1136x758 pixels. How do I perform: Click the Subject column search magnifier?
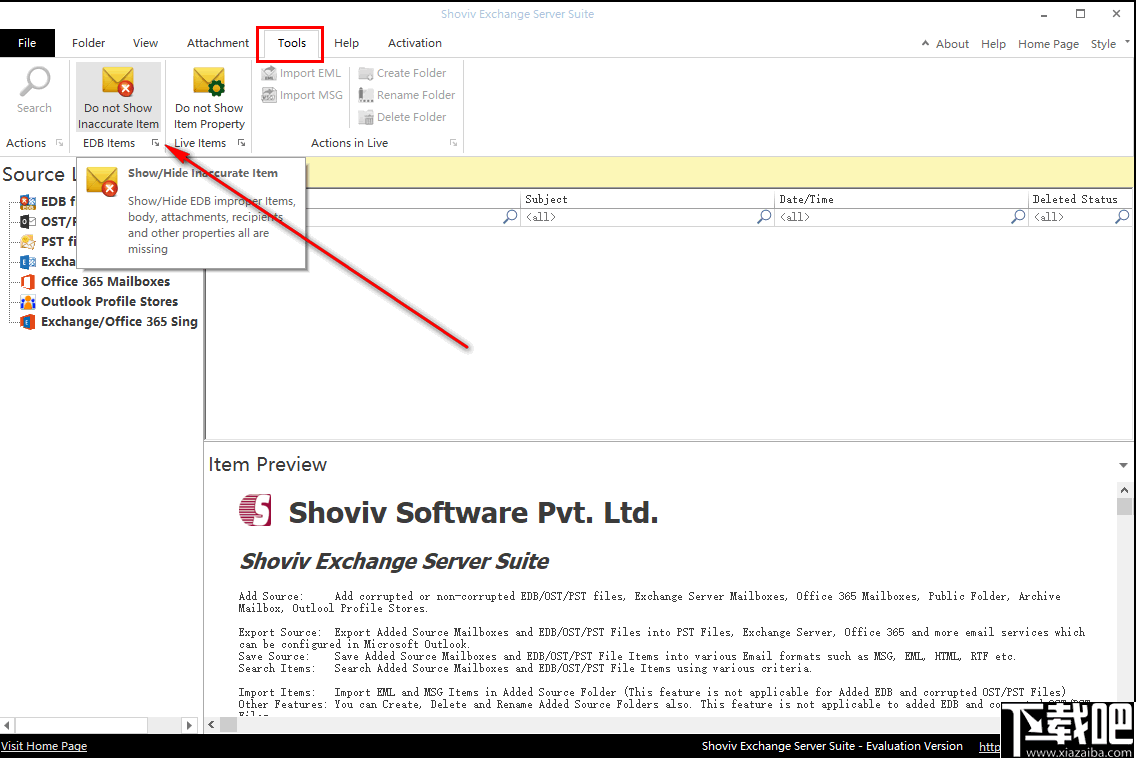pos(763,216)
